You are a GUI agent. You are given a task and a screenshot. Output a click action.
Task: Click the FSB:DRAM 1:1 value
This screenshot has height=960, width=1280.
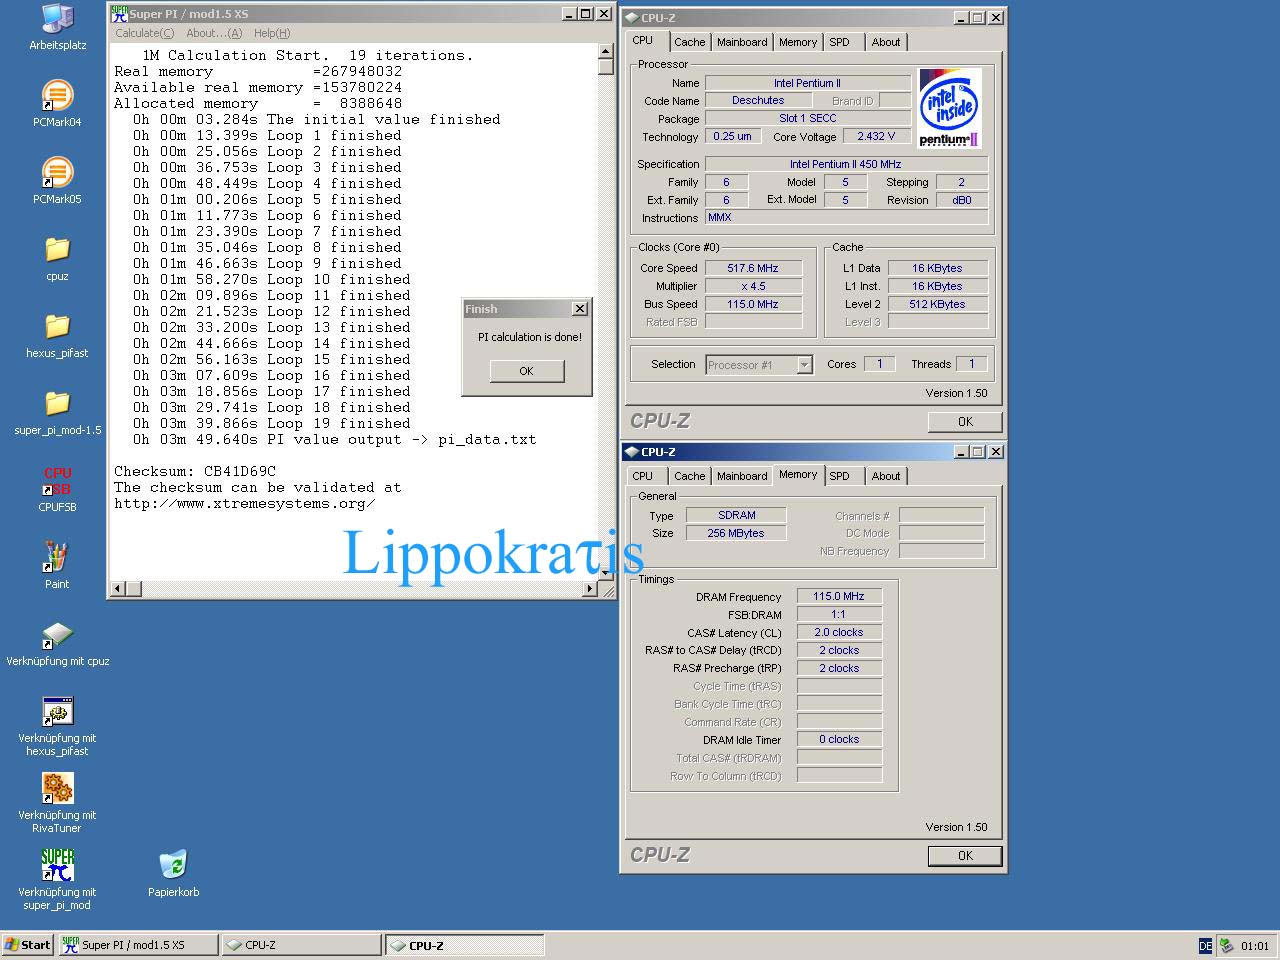point(839,614)
